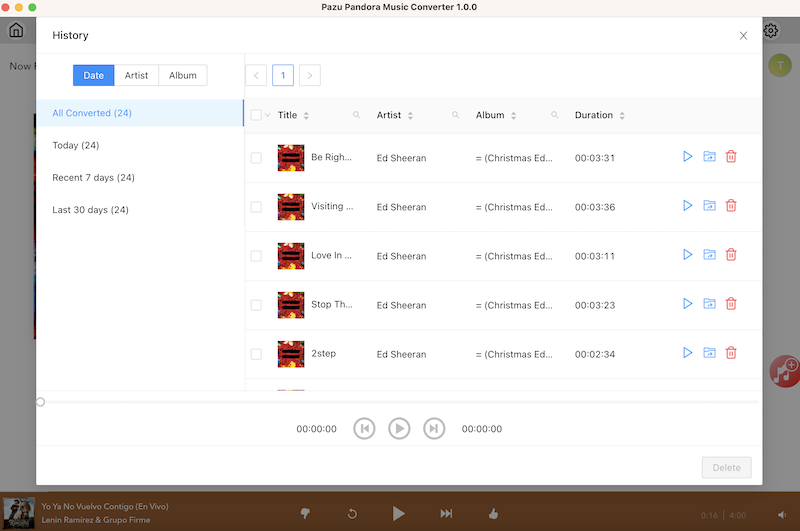800x531 pixels.
Task: Check the box for Be Right Now
Action: click(x=256, y=158)
